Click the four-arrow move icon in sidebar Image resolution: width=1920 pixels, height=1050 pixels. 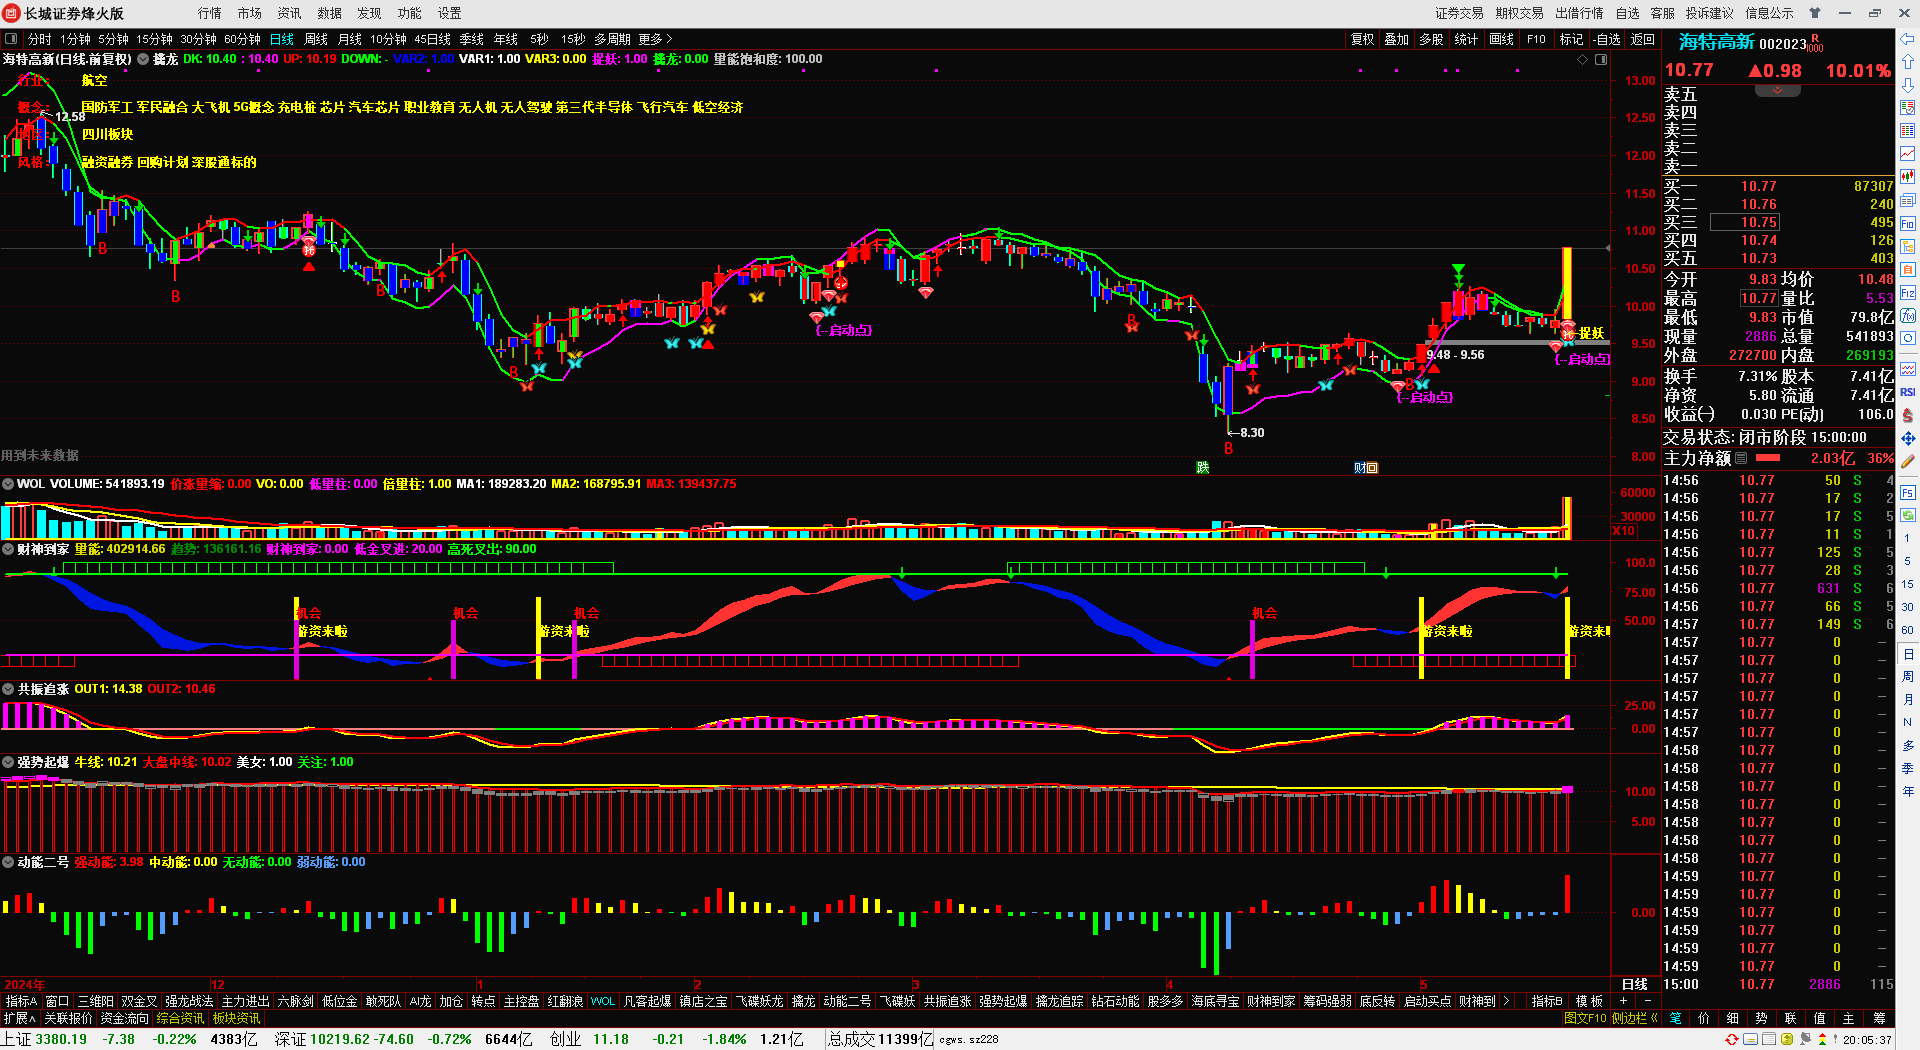[x=1908, y=438]
